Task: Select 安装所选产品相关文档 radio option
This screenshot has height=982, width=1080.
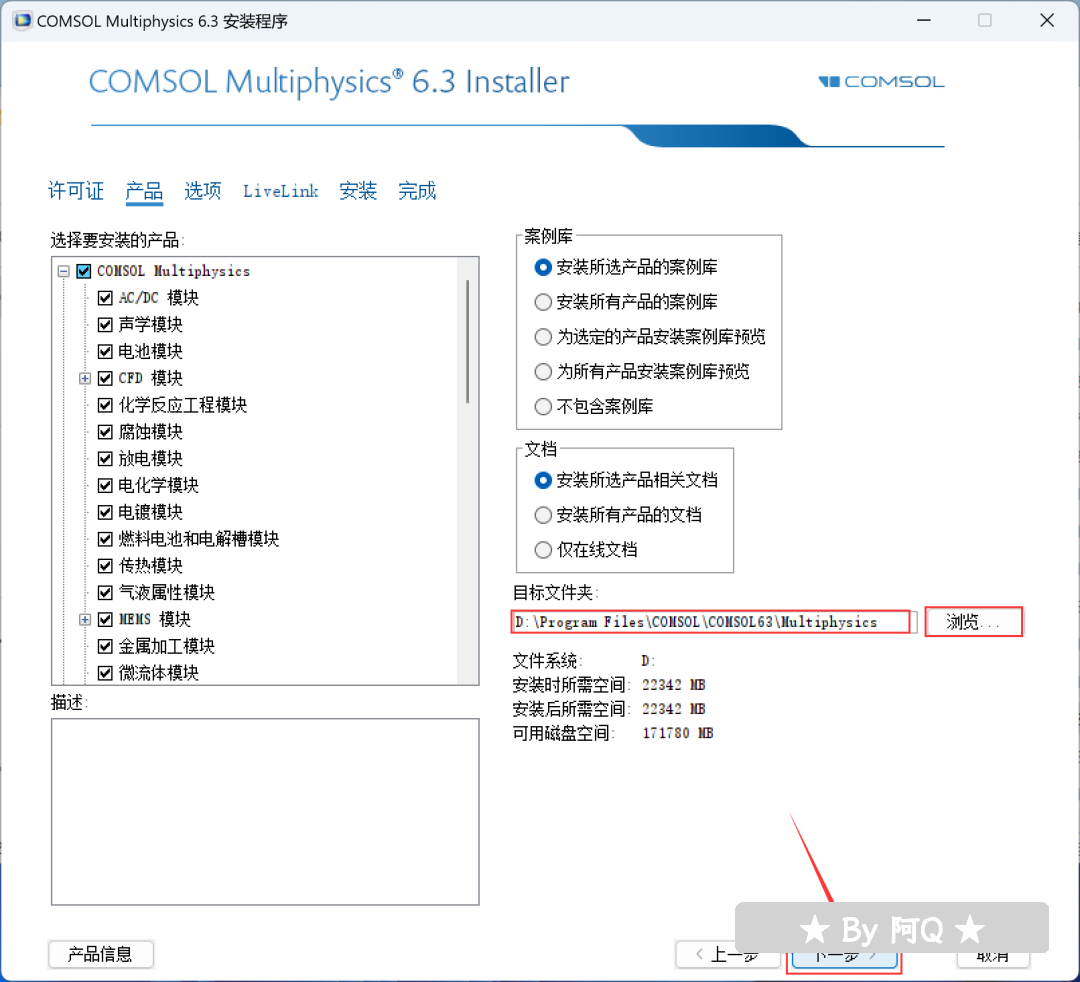Action: [625, 480]
